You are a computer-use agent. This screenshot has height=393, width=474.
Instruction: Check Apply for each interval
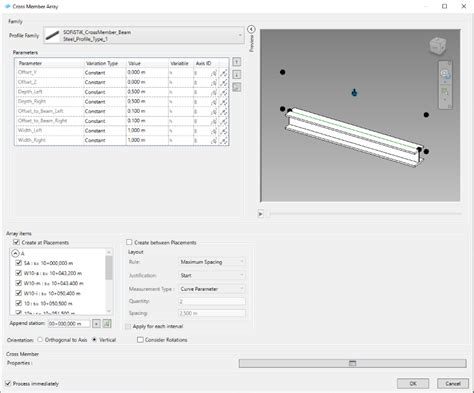coord(128,326)
